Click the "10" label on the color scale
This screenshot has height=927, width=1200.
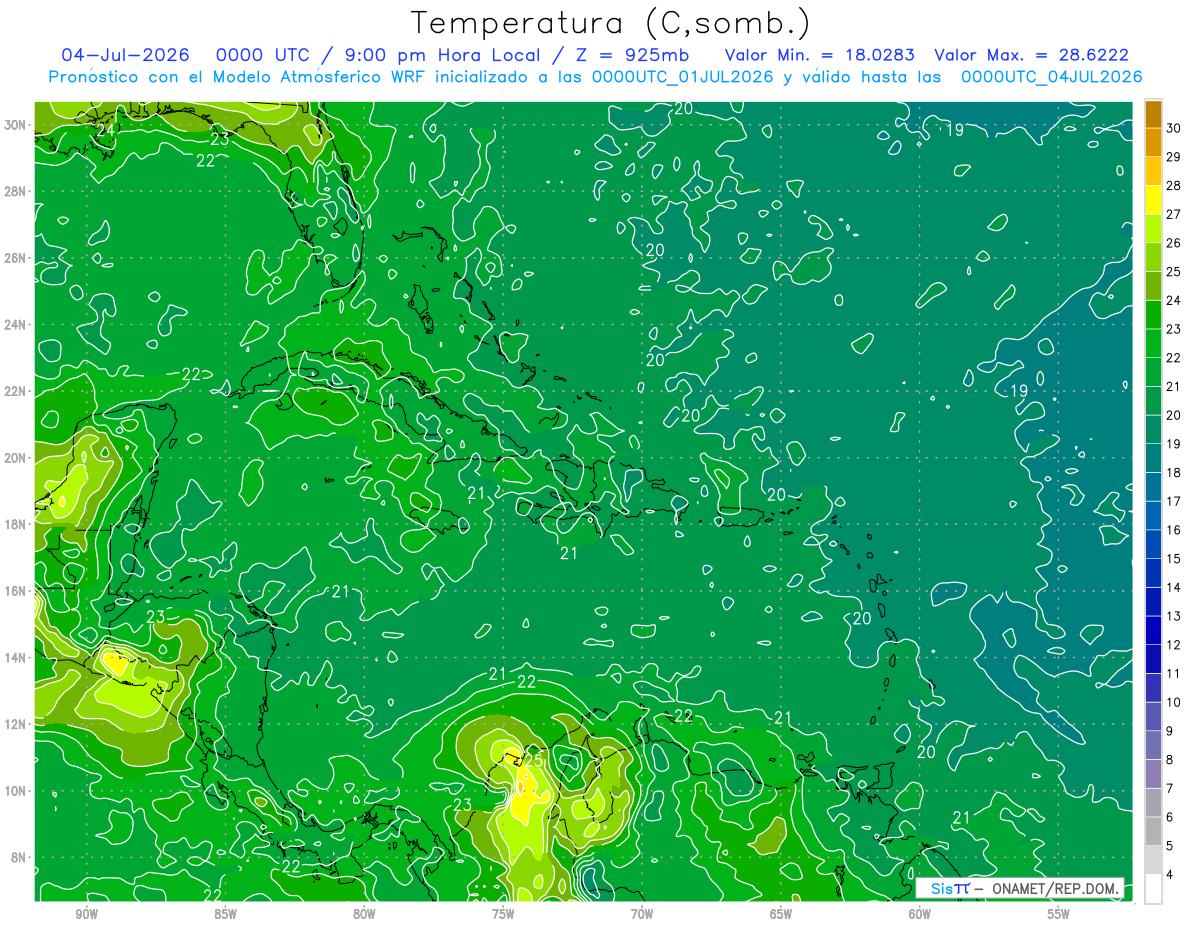click(1174, 703)
